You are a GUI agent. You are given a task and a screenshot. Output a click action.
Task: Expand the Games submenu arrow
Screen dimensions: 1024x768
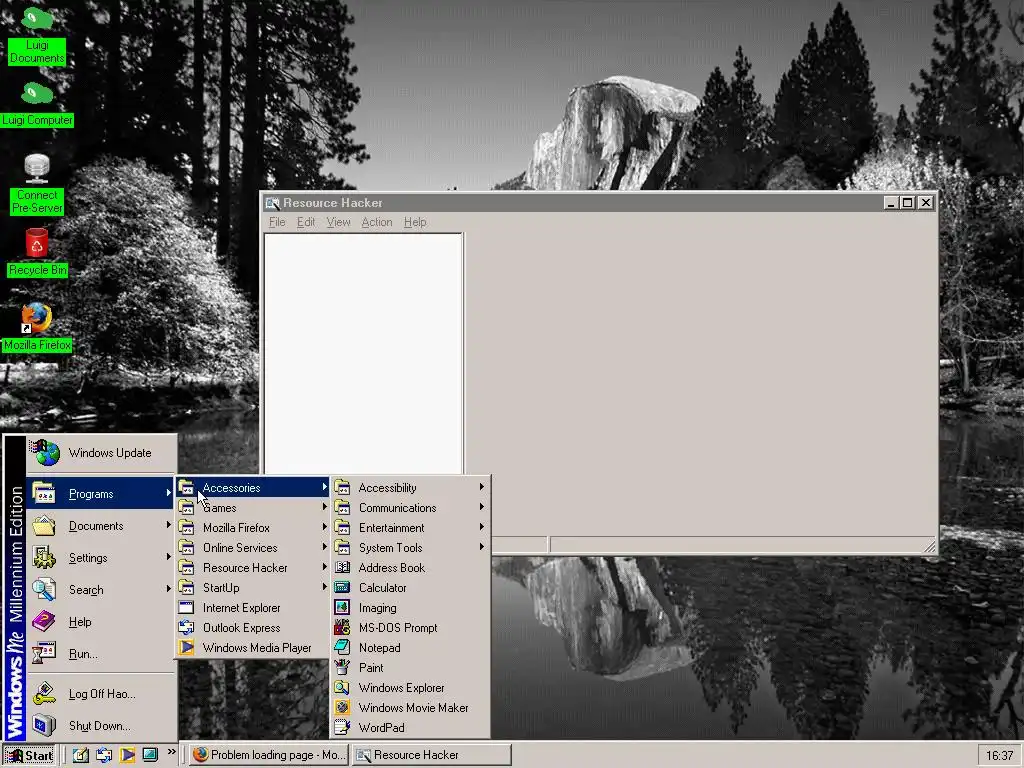(x=325, y=507)
